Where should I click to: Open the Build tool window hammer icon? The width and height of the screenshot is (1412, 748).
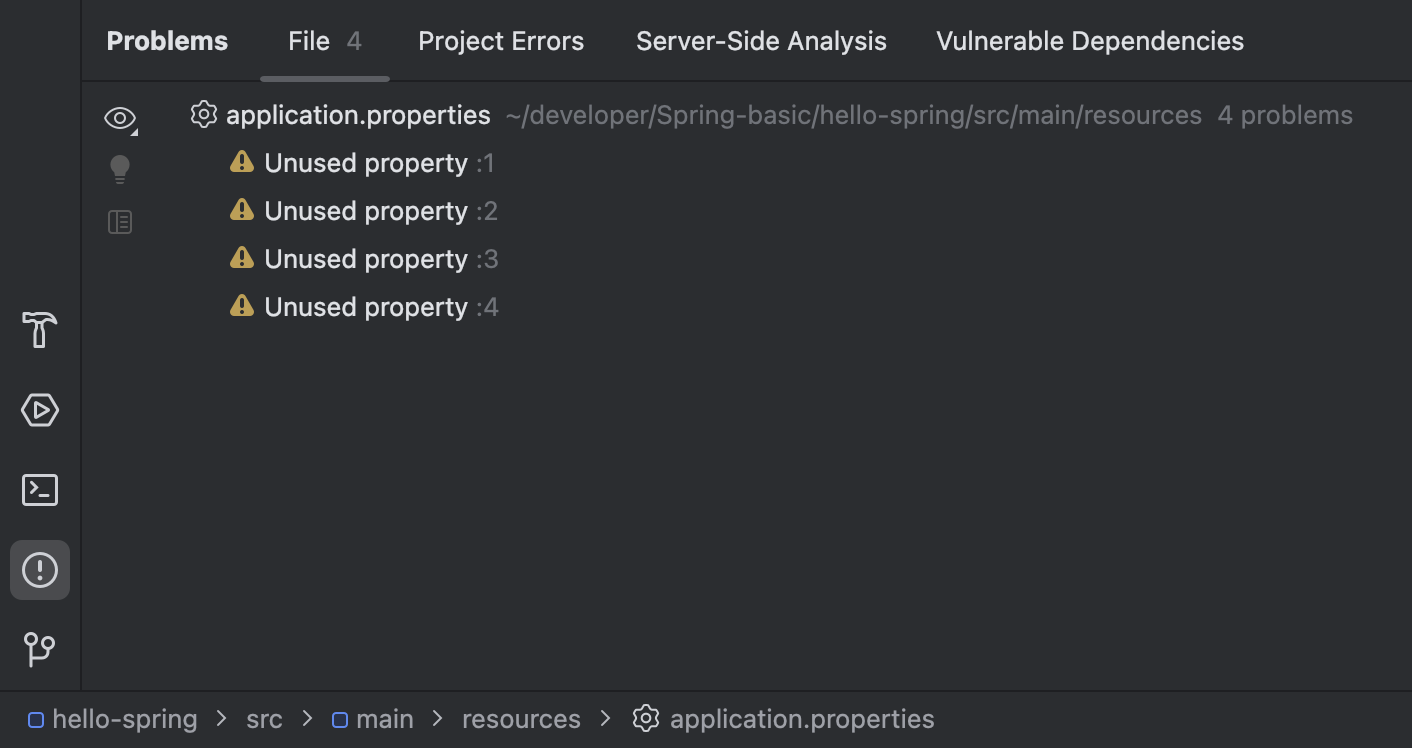[x=40, y=330]
